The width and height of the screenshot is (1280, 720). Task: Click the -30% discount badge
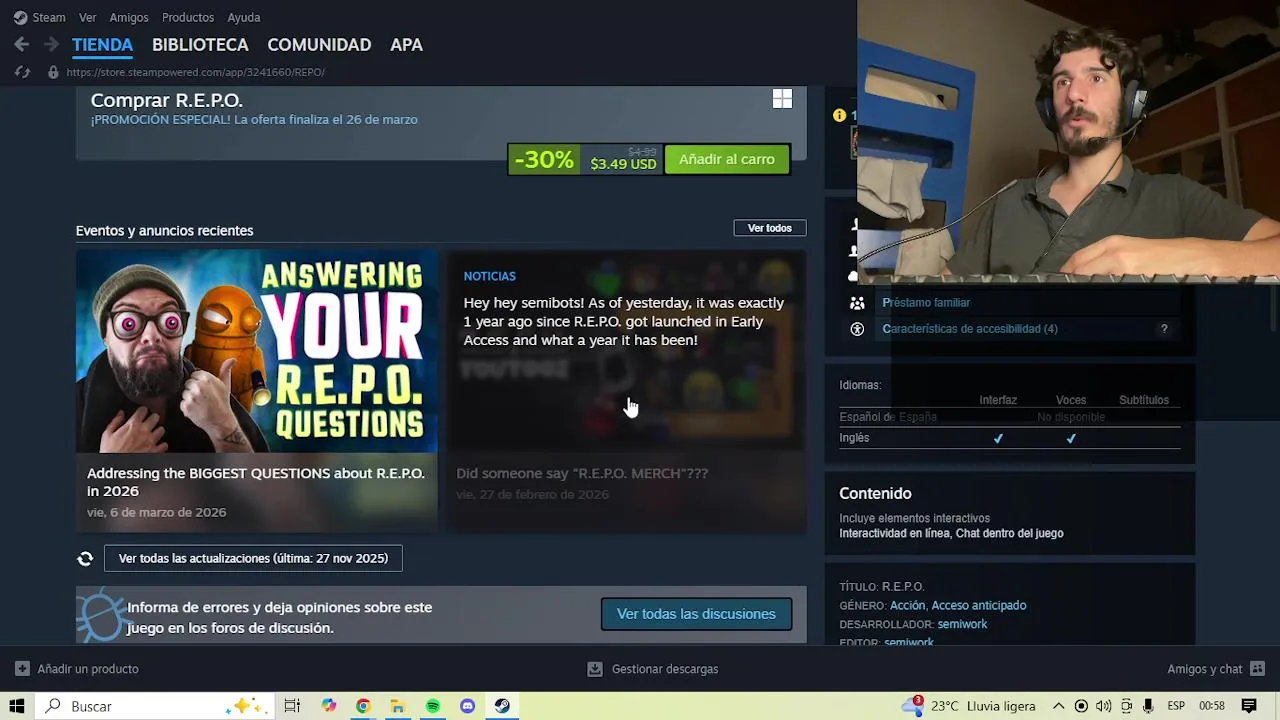click(543, 160)
